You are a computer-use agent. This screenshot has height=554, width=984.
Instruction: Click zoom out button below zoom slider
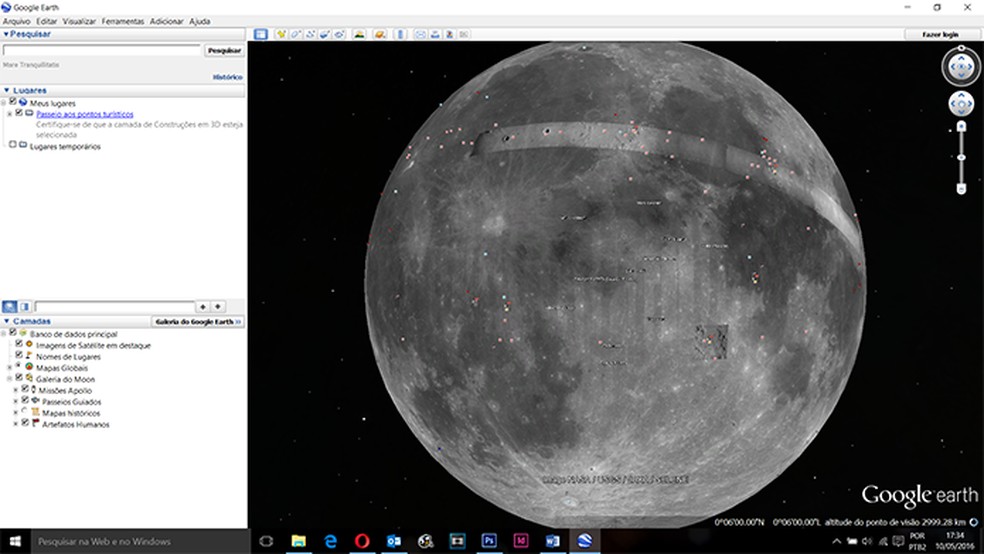pos(961,188)
